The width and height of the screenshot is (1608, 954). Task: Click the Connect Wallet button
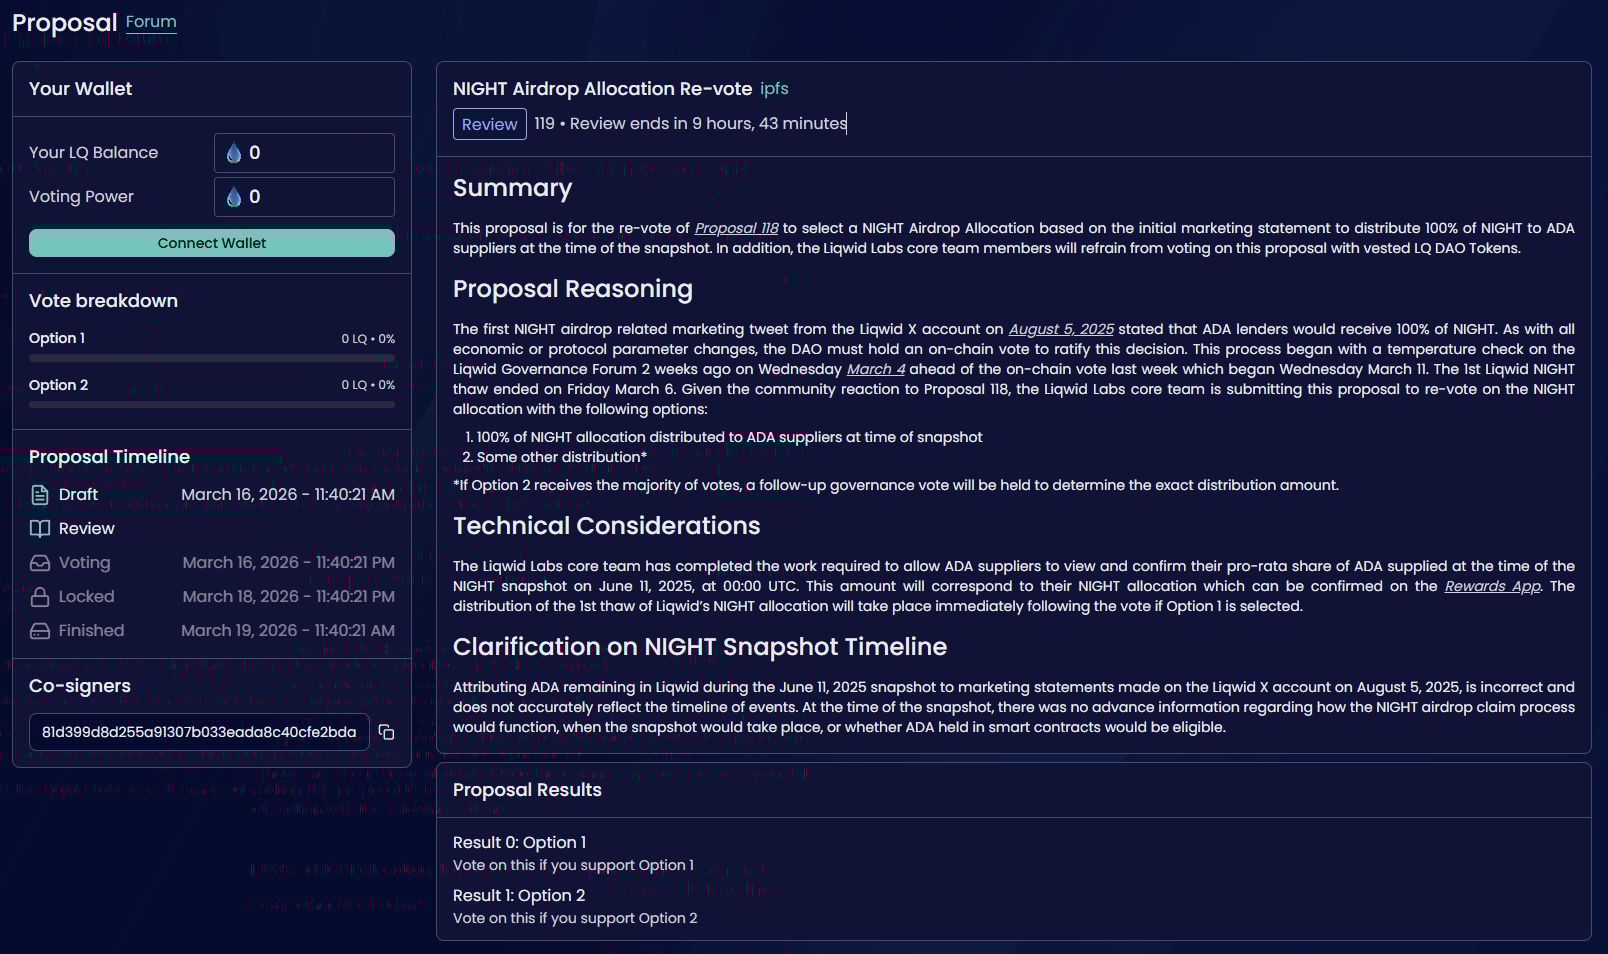coord(212,243)
